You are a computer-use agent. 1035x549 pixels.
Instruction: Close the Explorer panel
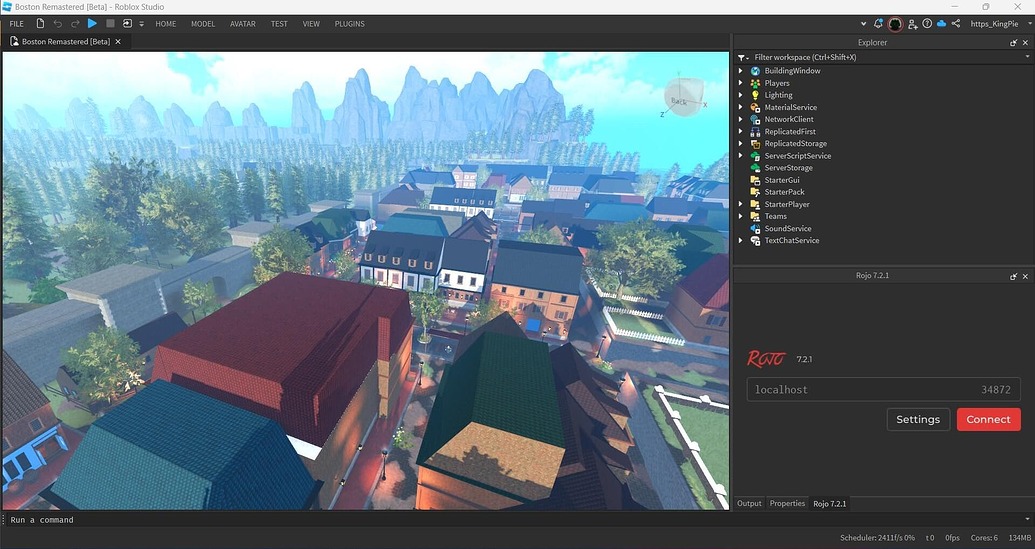(x=1025, y=43)
